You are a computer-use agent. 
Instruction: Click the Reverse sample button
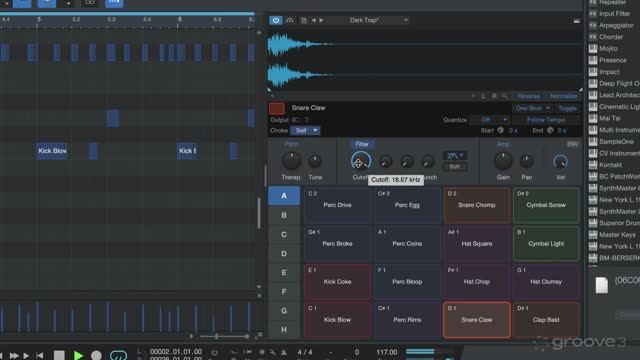528,96
